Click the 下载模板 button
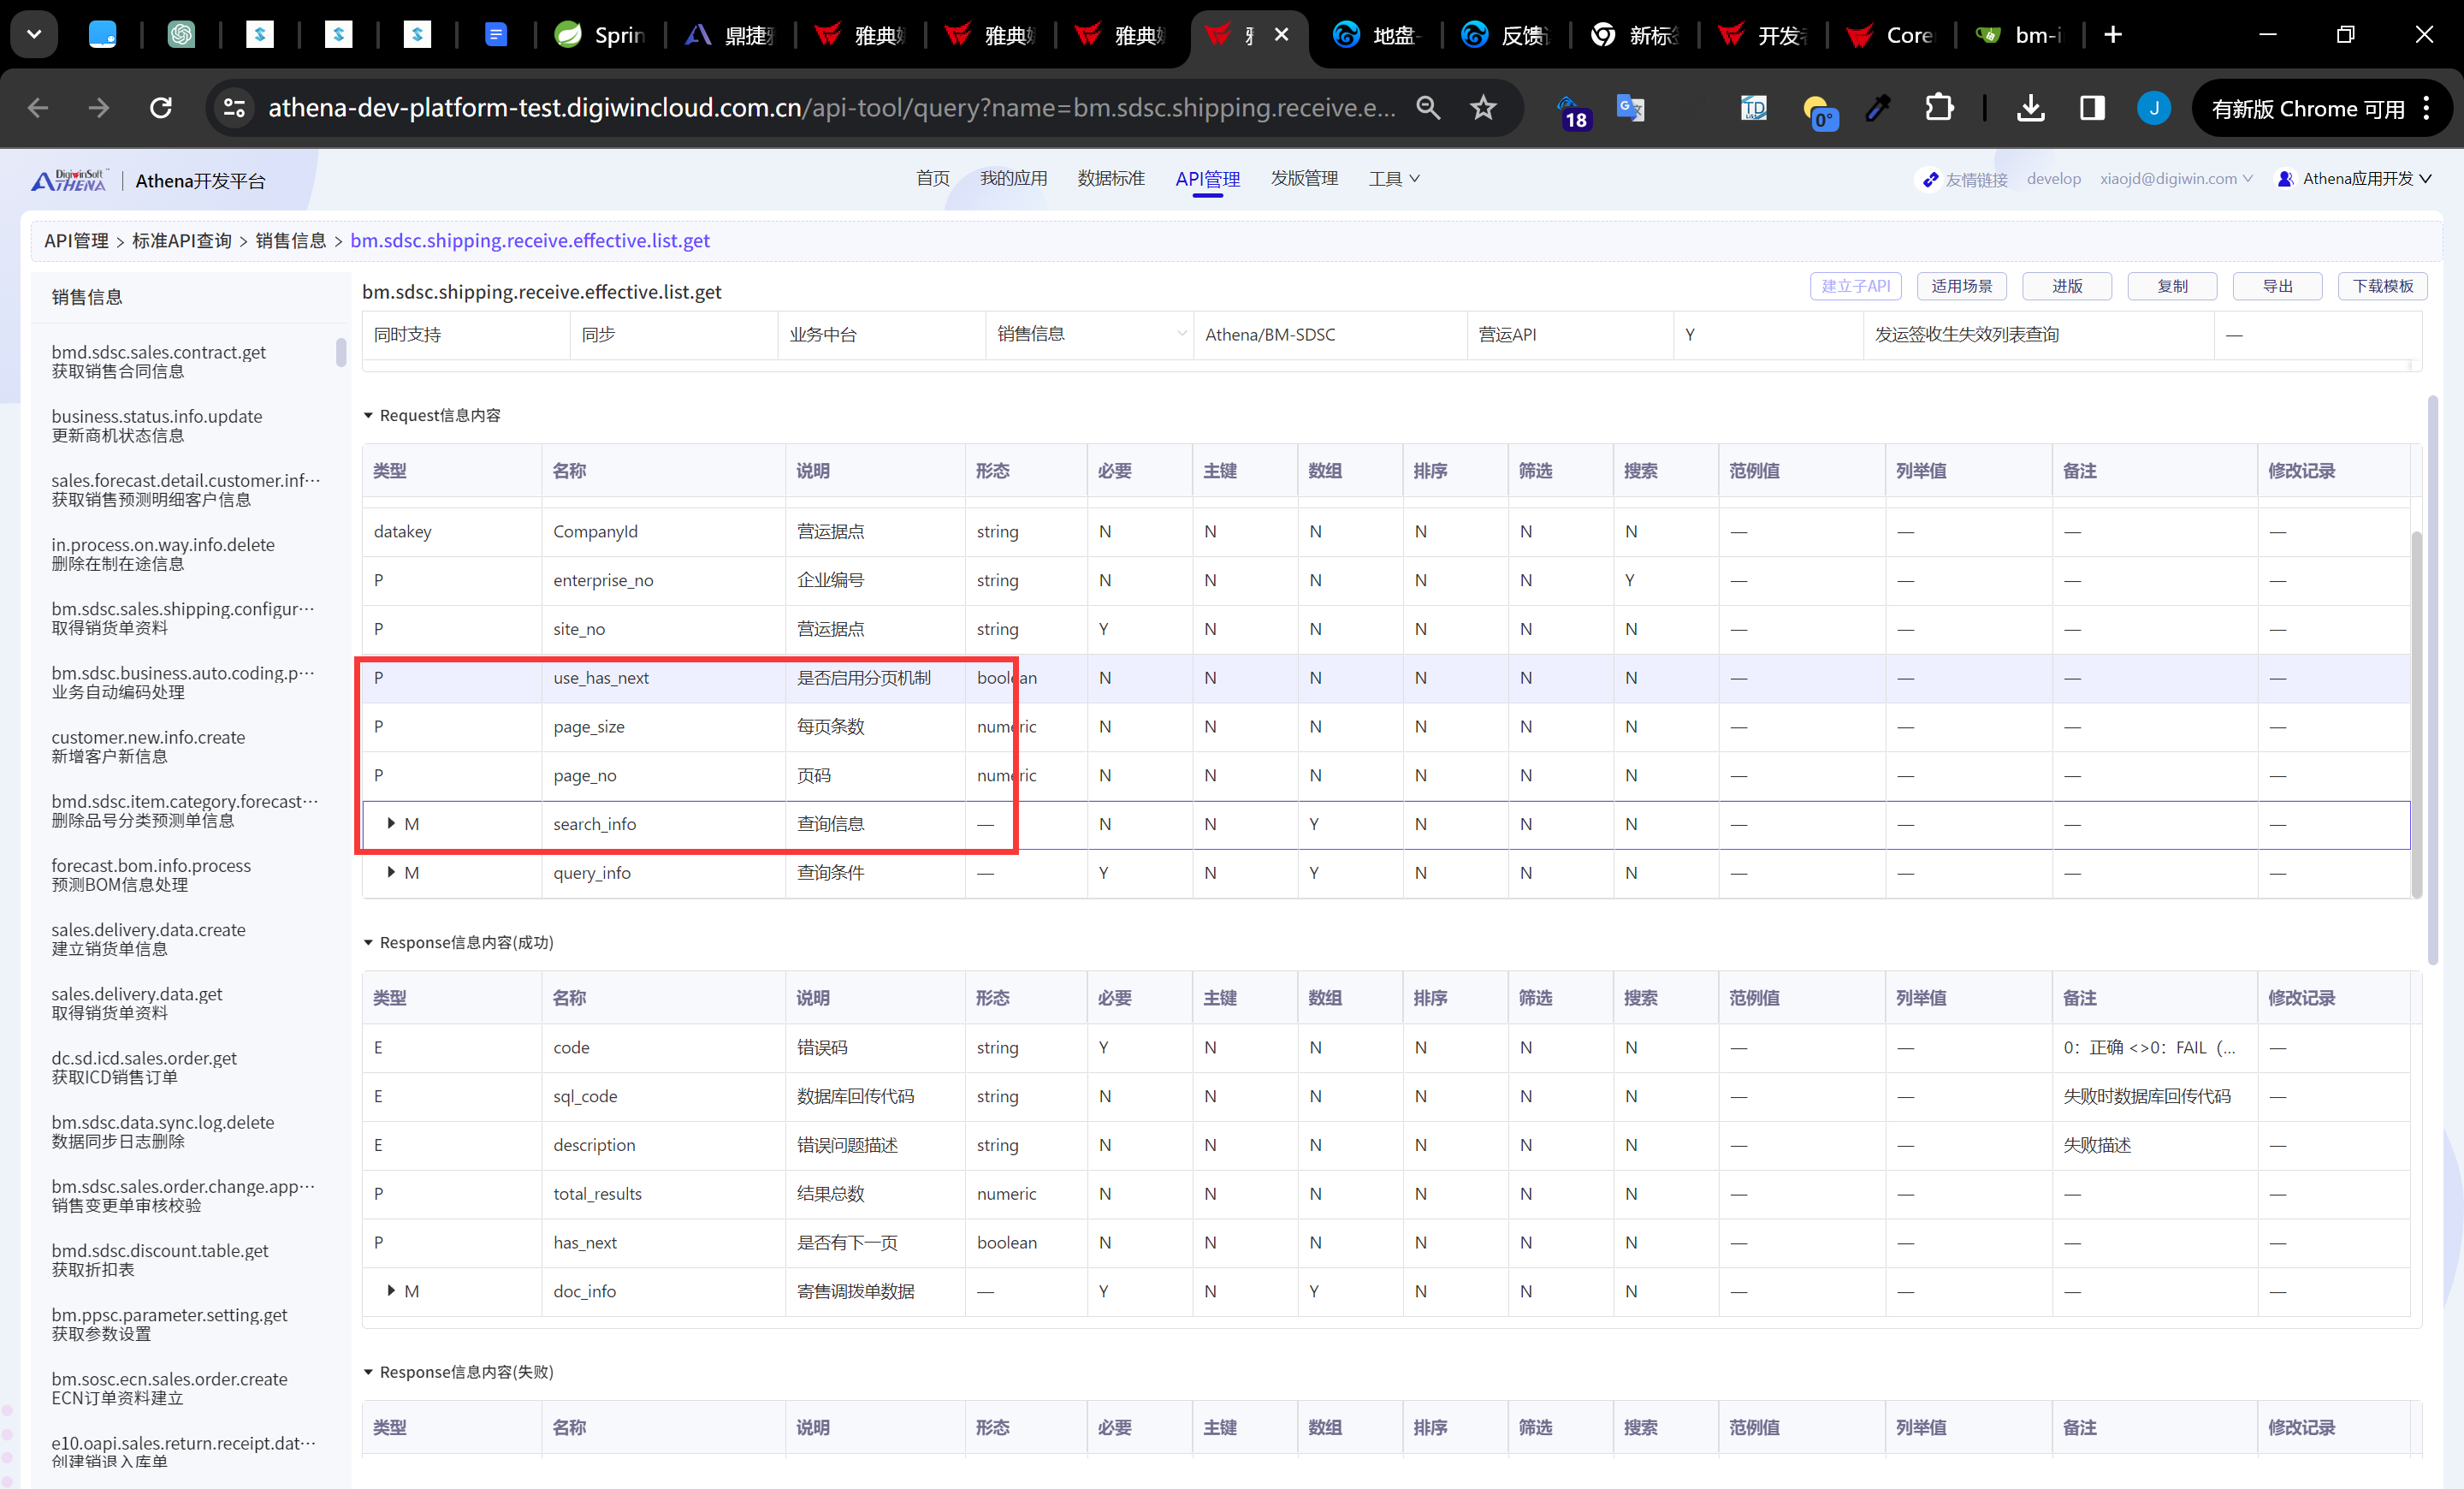The image size is (2464, 1489). [2384, 286]
